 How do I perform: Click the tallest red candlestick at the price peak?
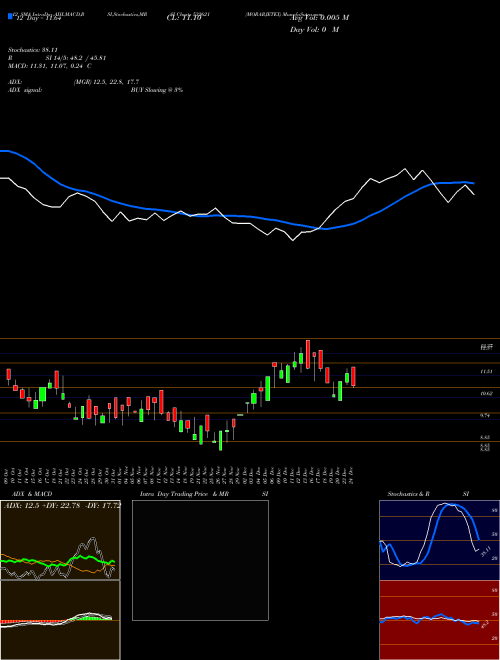pos(308,354)
